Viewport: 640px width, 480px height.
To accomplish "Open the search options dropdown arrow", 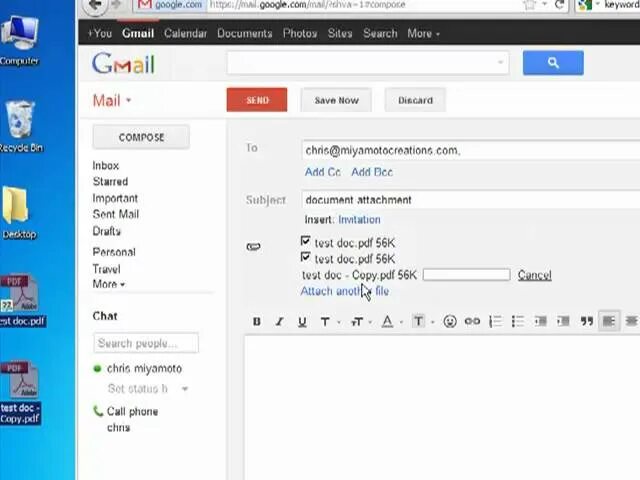I will pyautogui.click(x=500, y=62).
